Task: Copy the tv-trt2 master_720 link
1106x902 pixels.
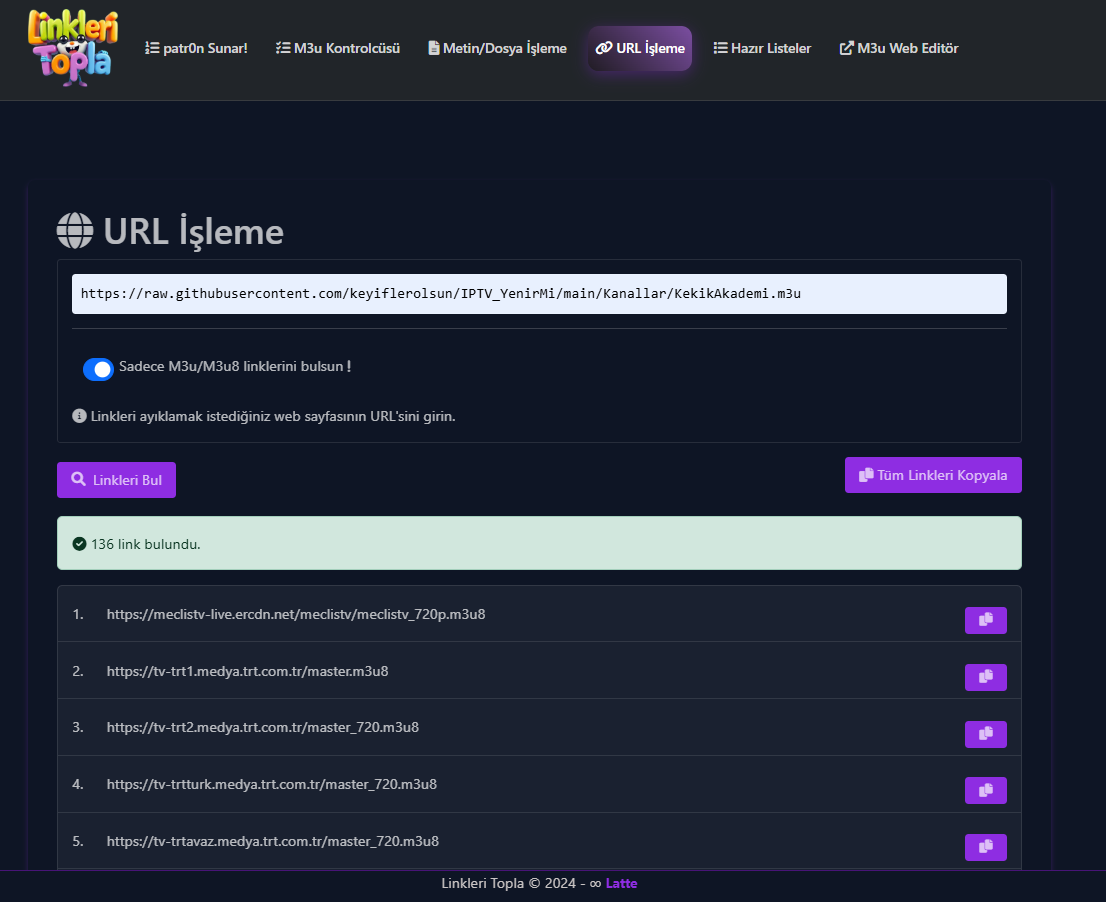Action: click(985, 734)
